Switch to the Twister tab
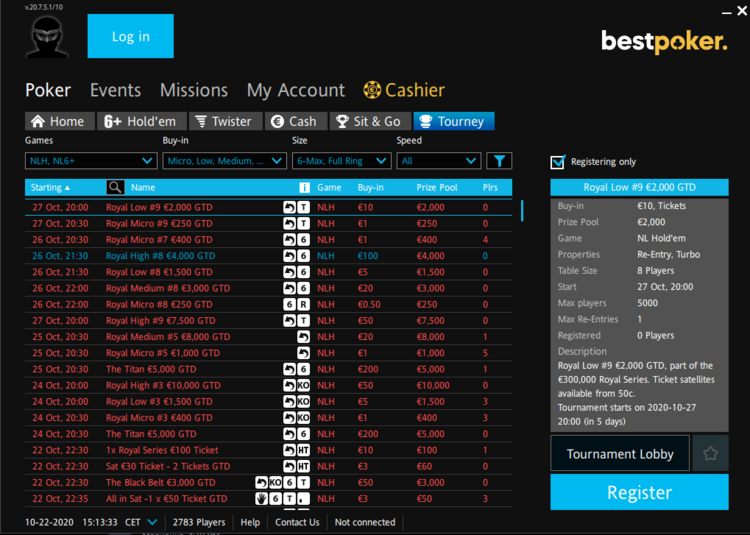 click(226, 121)
